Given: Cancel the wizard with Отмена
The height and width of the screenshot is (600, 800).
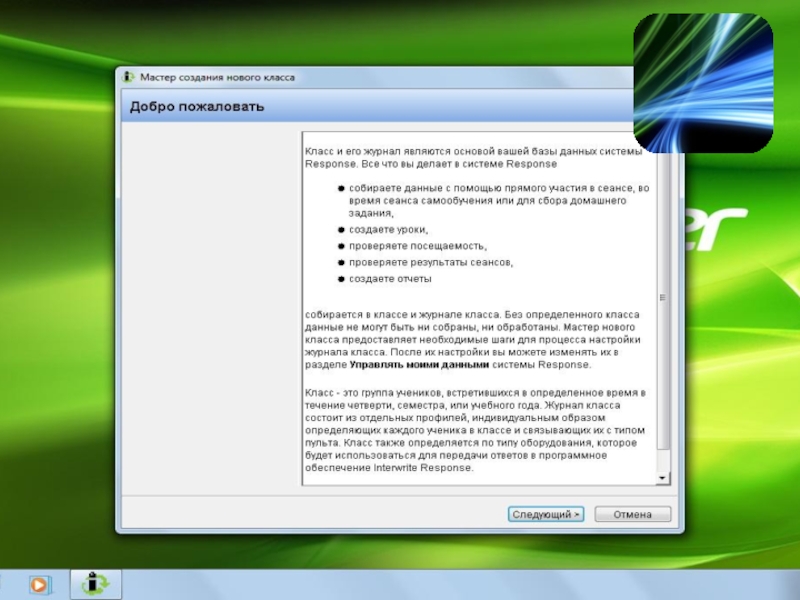Looking at the screenshot, I should (633, 514).
